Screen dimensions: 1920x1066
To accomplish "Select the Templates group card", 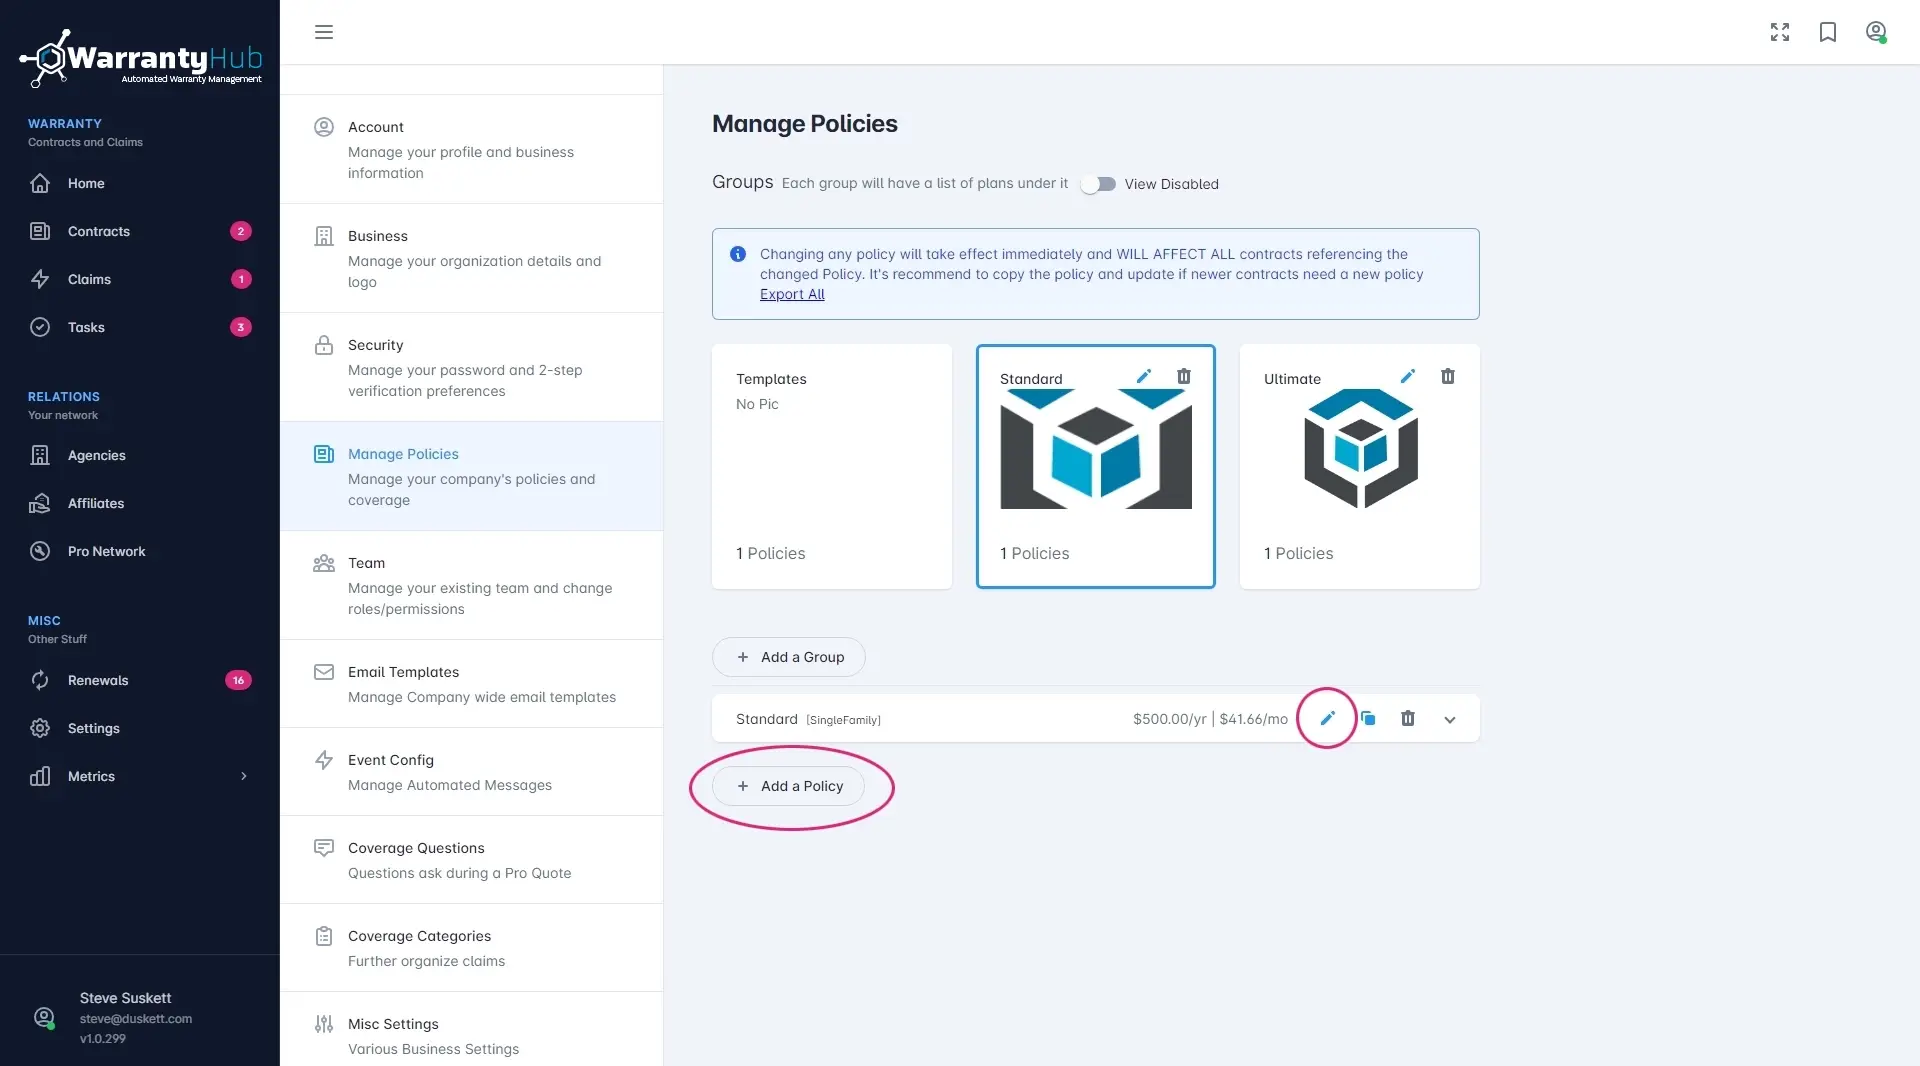I will tap(831, 466).
